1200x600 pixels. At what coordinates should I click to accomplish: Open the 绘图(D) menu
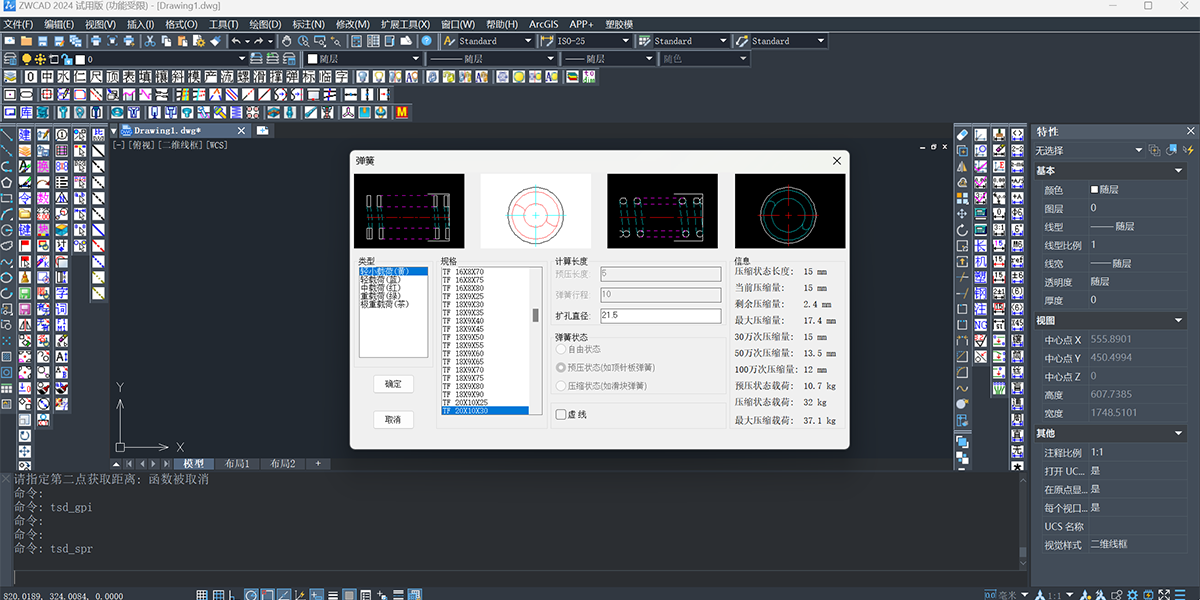point(264,23)
